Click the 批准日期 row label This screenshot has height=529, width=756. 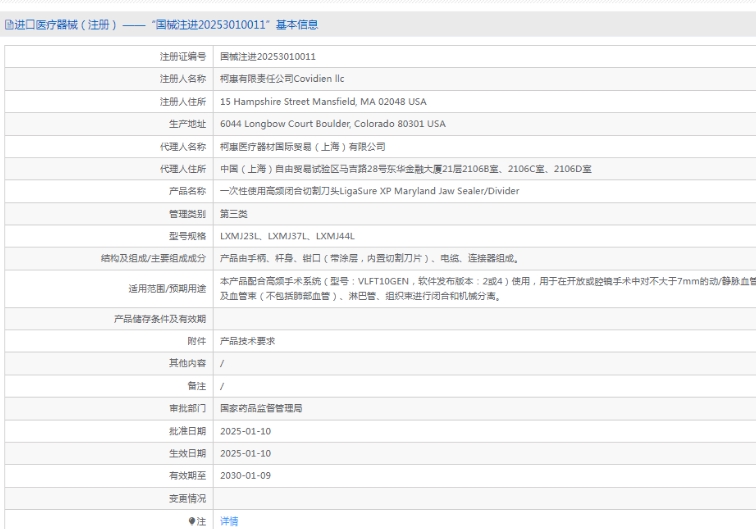pos(187,431)
